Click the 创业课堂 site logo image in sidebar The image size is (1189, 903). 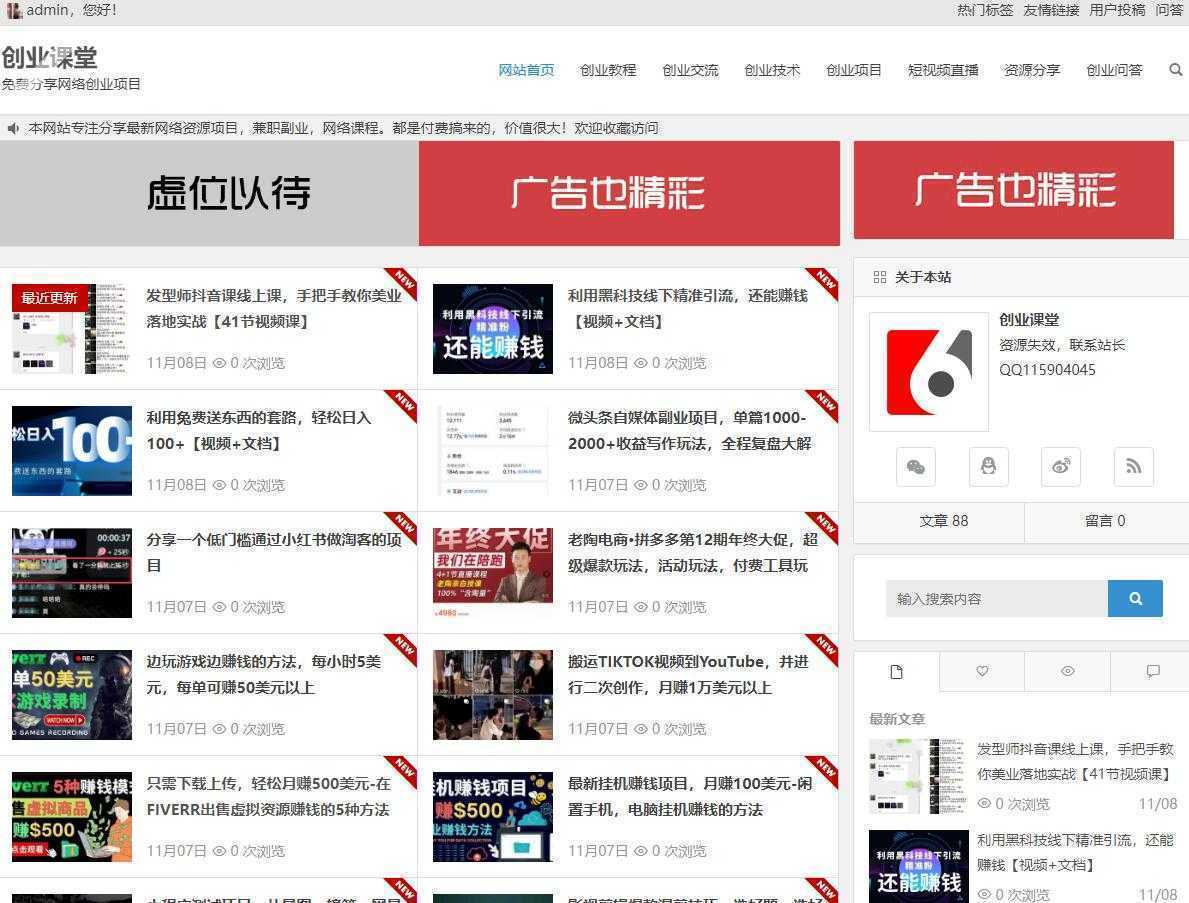(x=929, y=372)
